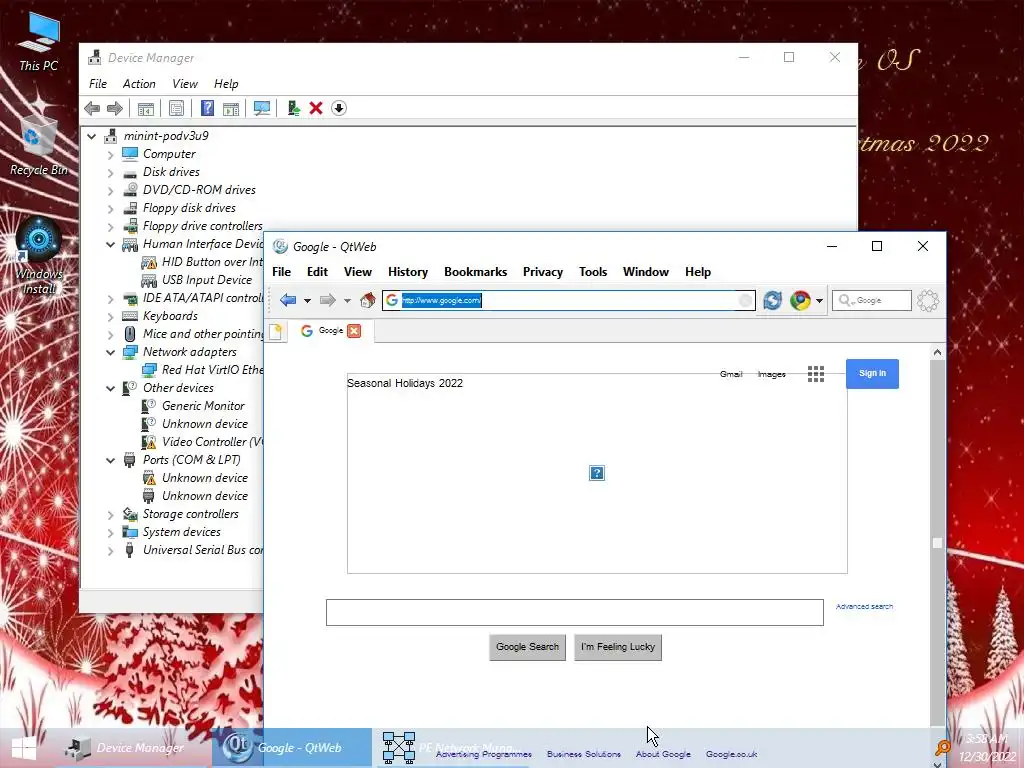Open the Google apps grid icon
Image resolution: width=1024 pixels, height=768 pixels.
(816, 374)
